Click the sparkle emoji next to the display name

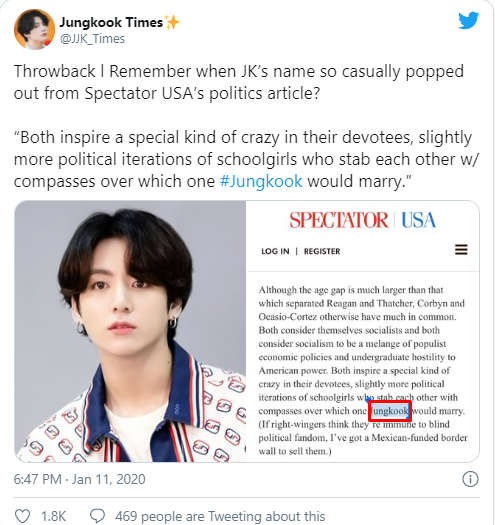[172, 22]
